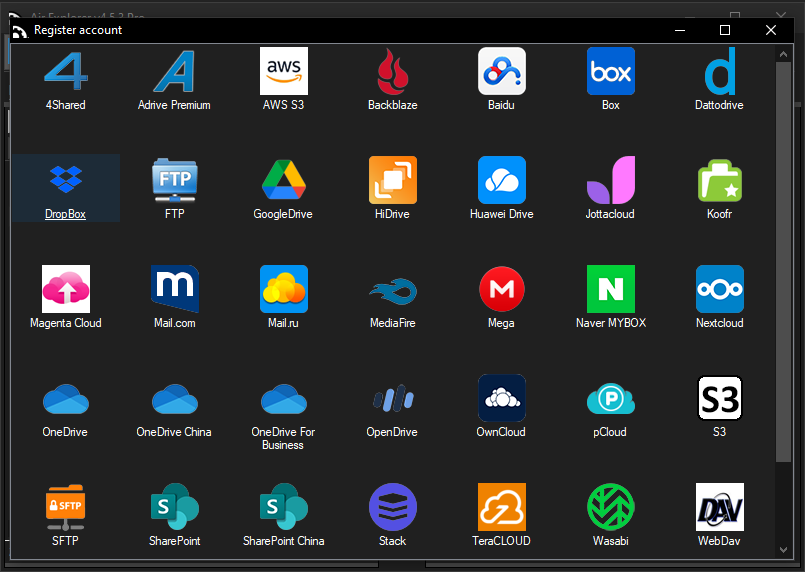Select the OwnCloud icon

click(x=502, y=398)
